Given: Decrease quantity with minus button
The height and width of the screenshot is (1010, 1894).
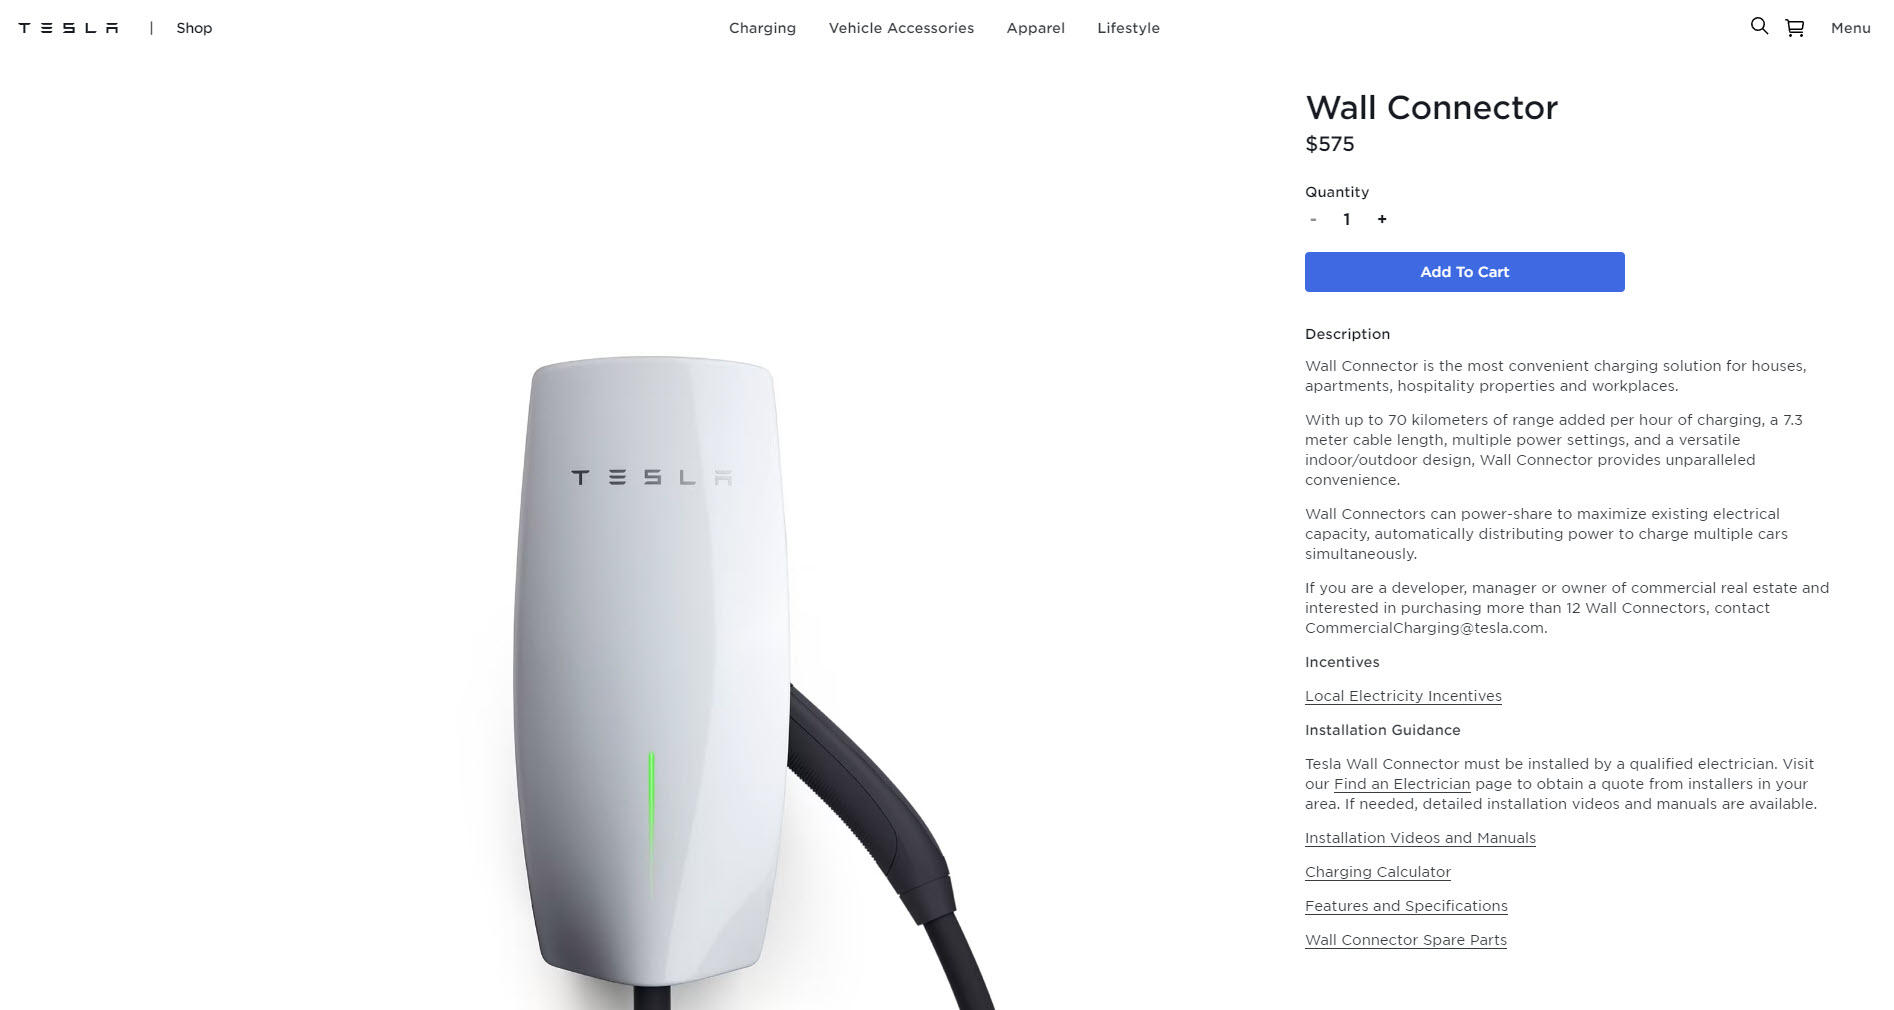Looking at the screenshot, I should point(1313,219).
